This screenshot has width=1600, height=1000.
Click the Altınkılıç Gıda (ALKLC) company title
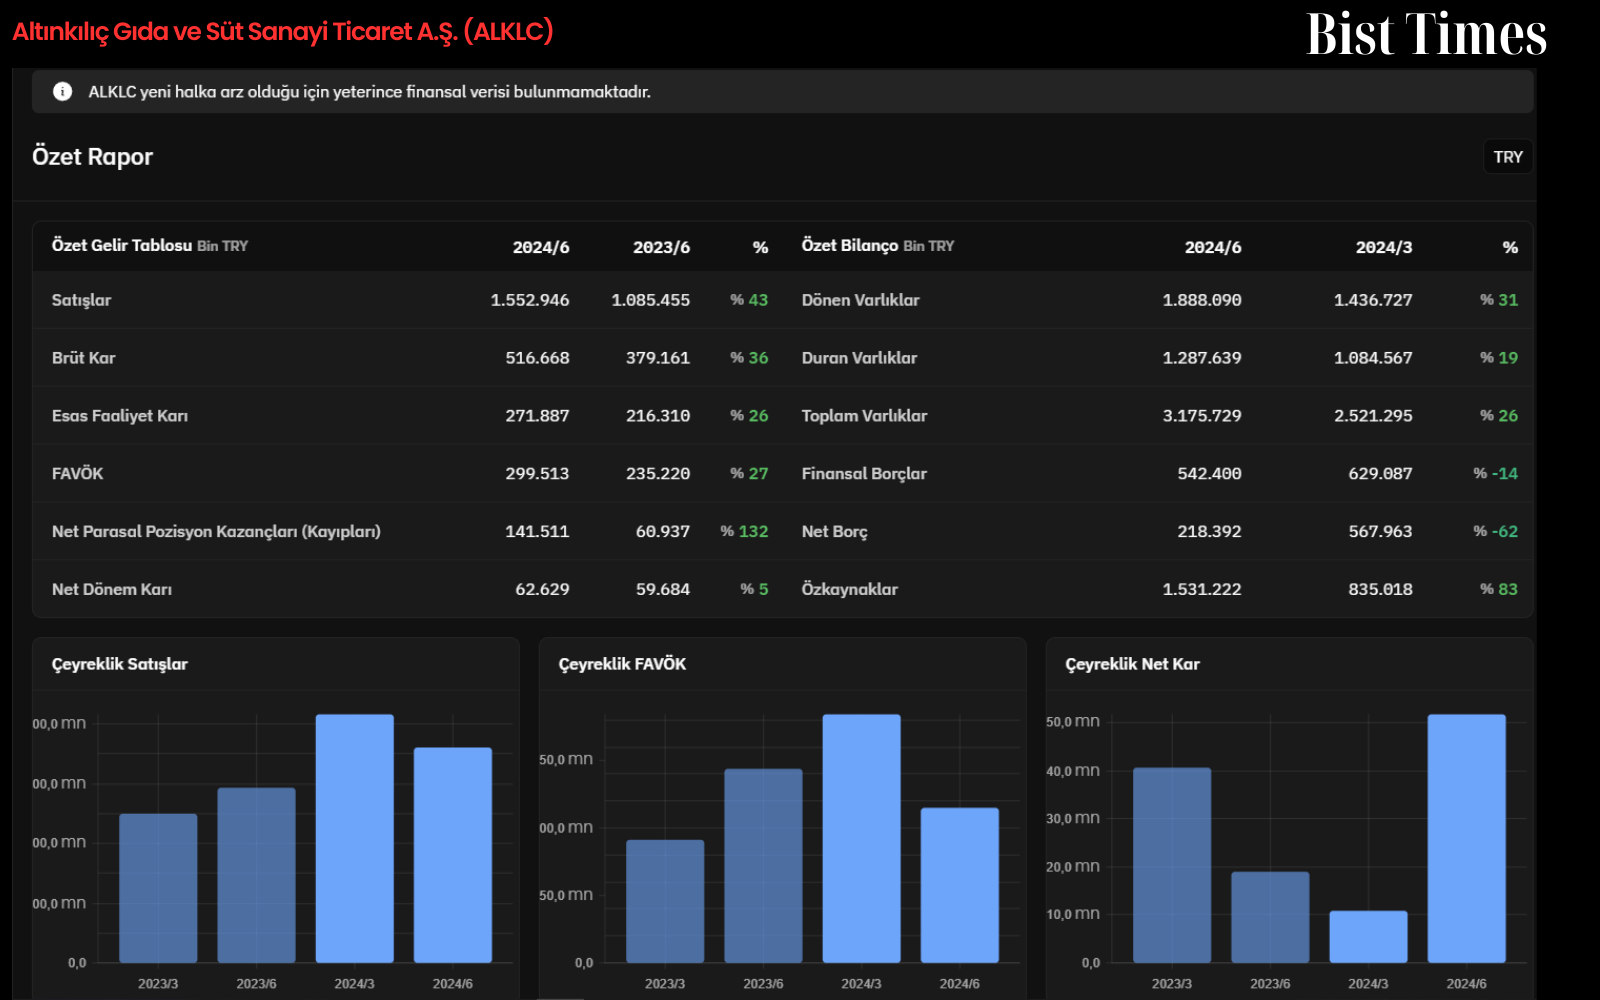283,31
